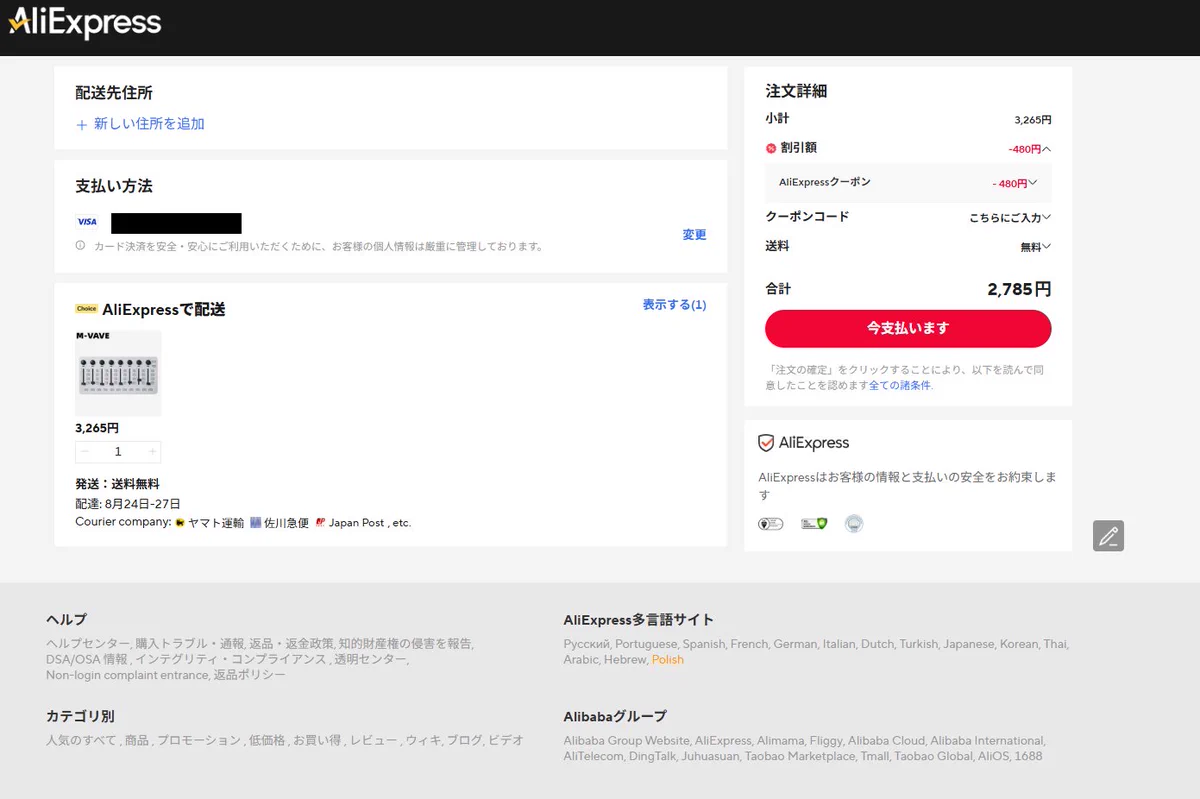Switch to German language site
The image size is (1200, 799).
[794, 645]
